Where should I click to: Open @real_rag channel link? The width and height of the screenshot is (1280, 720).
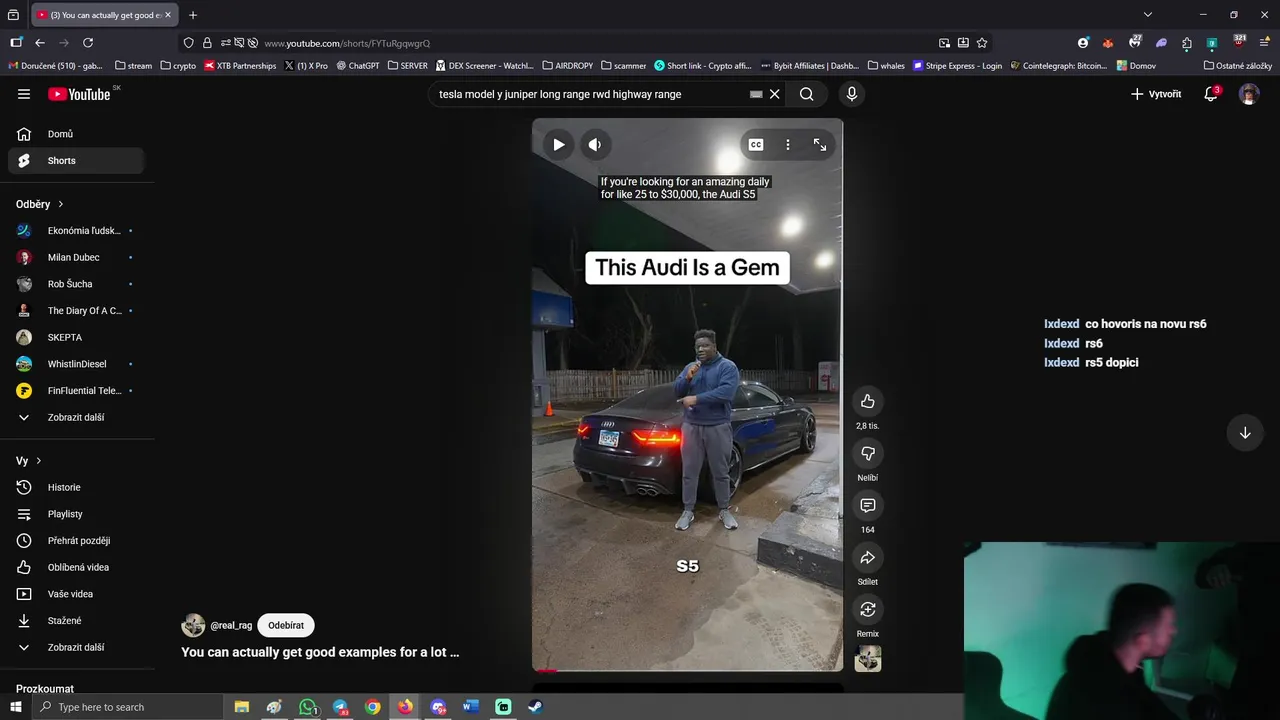231,626
